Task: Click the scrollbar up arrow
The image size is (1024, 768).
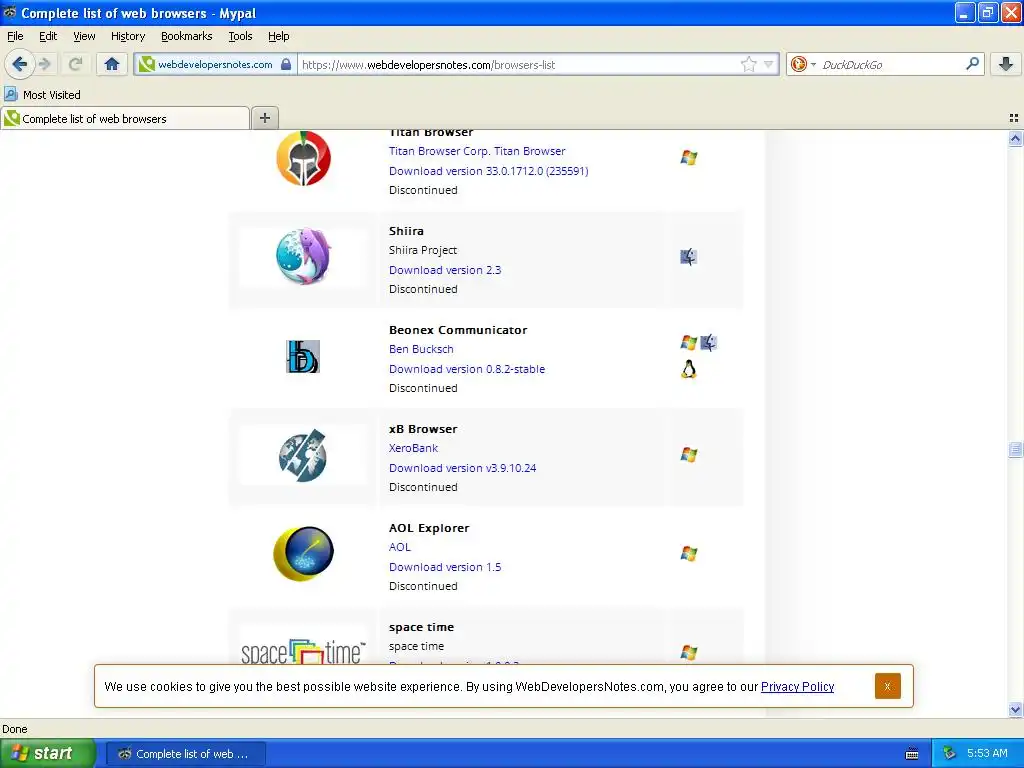Action: pos(1015,138)
